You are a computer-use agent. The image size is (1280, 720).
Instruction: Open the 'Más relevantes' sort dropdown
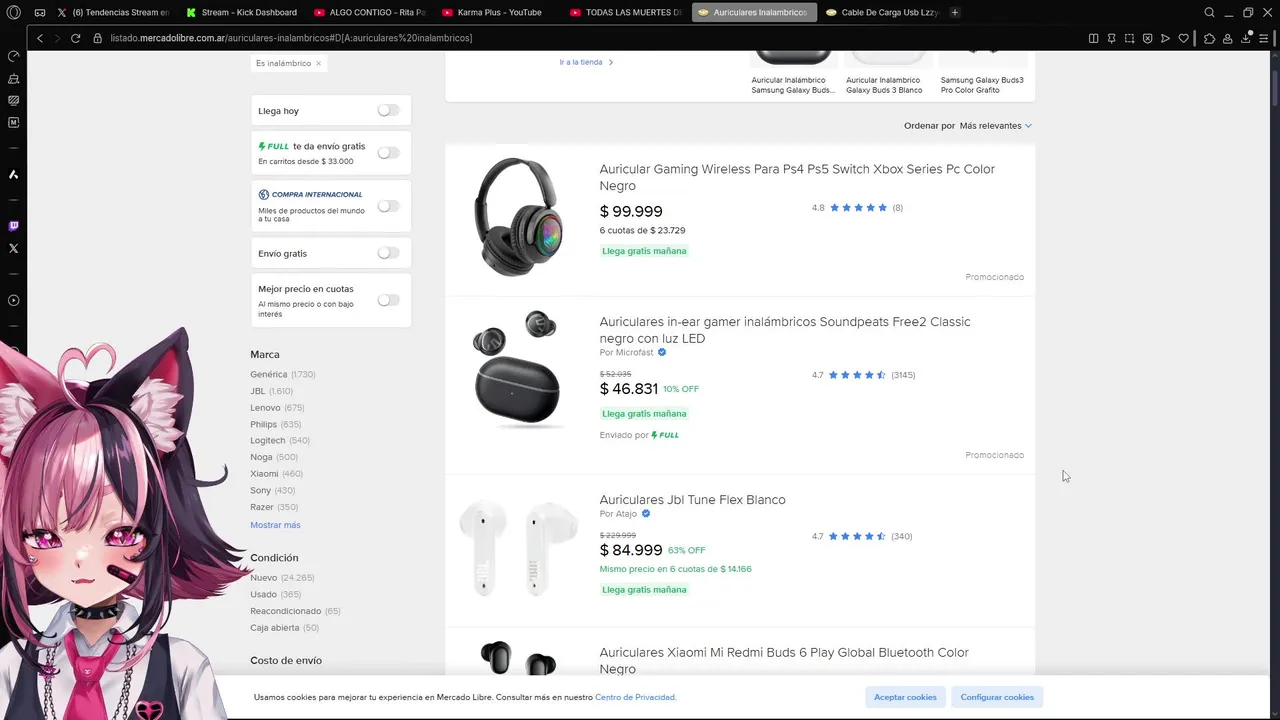point(995,126)
